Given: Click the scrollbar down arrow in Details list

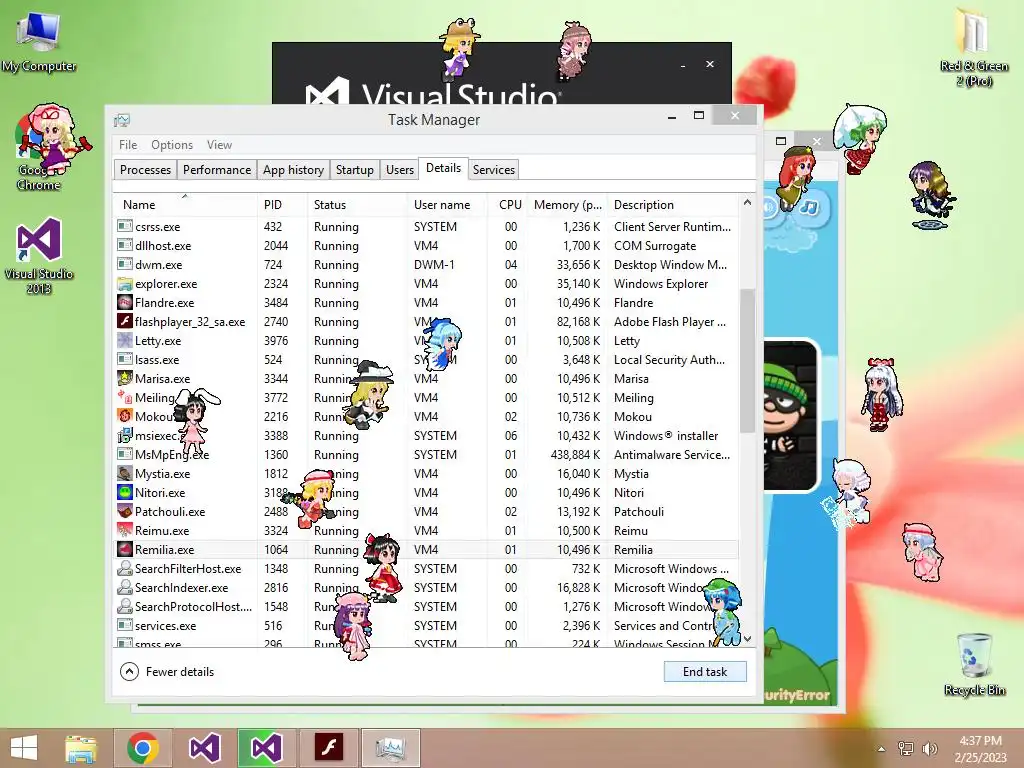Looking at the screenshot, I should (x=747, y=639).
